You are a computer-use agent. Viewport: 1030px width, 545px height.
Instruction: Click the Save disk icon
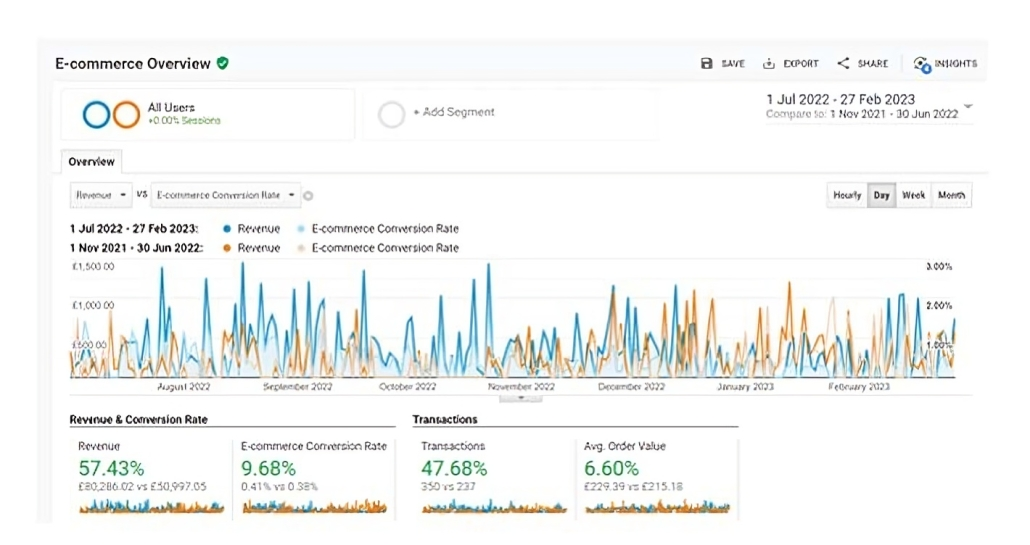pos(707,64)
